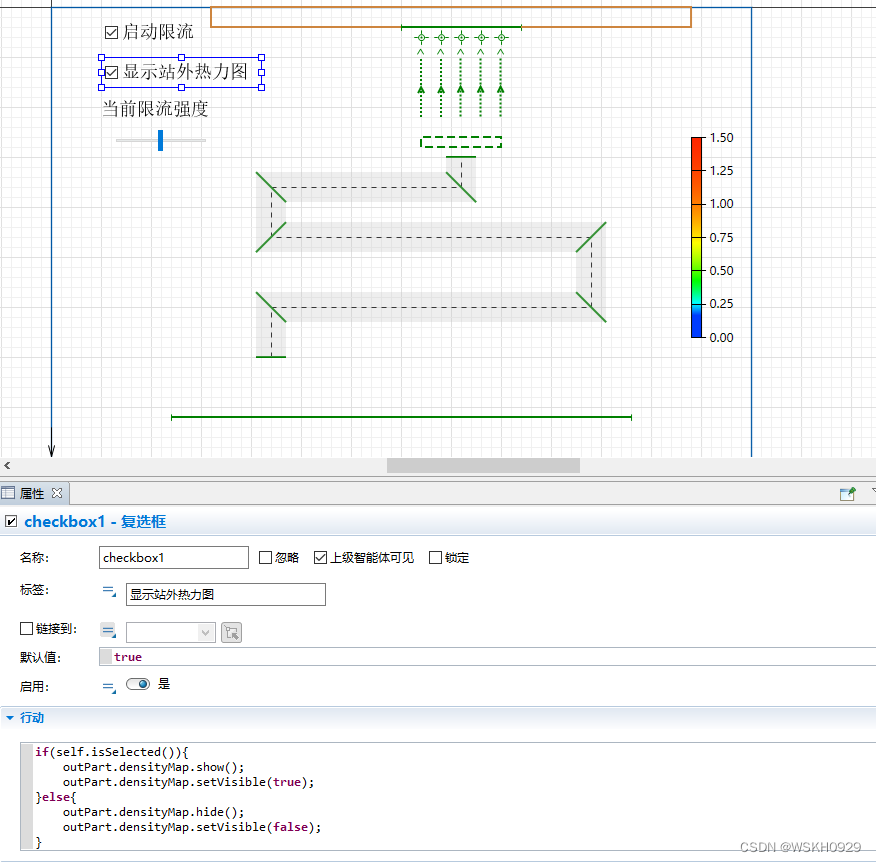This screenshot has width=876, height=862.
Task: Toggle the 启用 switch set to 是
Action: (138, 684)
